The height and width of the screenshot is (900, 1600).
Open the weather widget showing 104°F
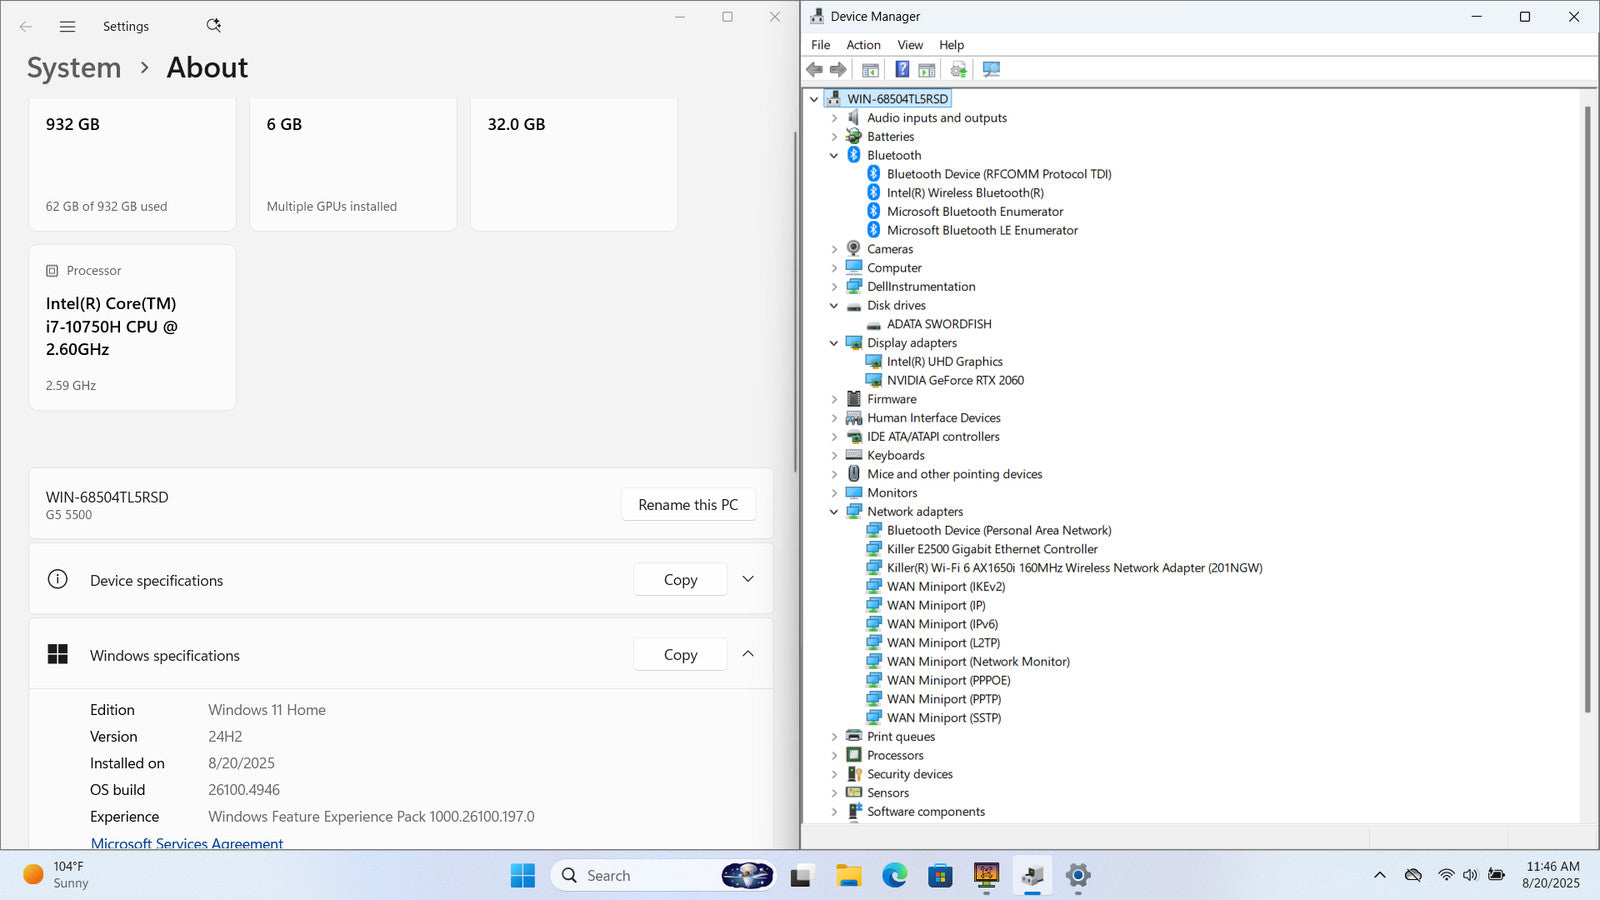pos(56,875)
